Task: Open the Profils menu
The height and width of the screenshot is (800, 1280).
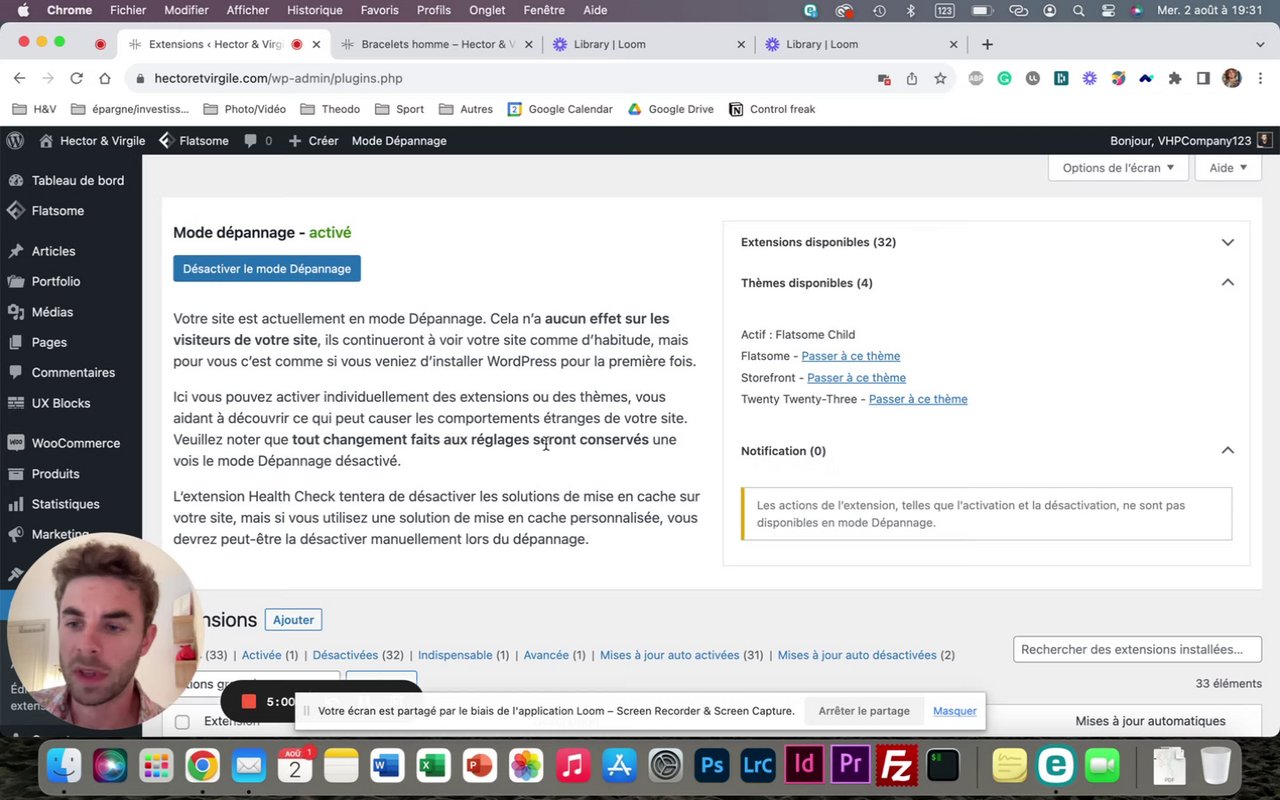Action: (434, 10)
